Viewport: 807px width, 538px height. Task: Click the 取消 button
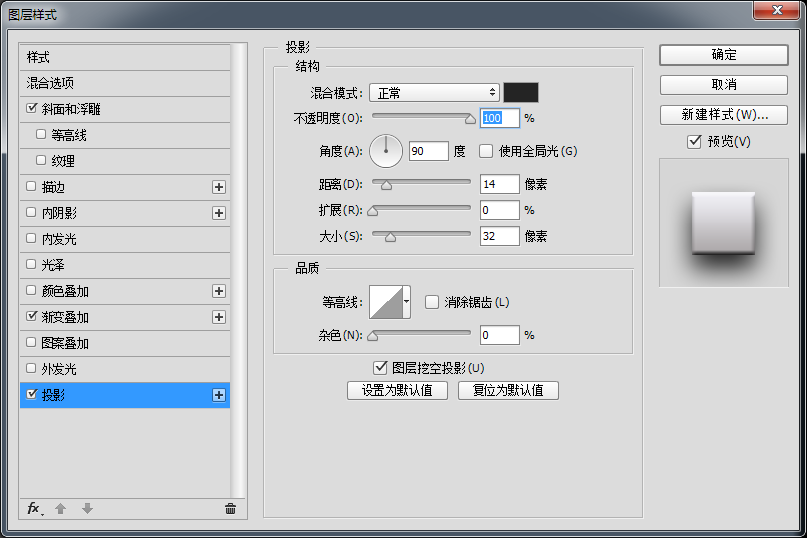(724, 84)
